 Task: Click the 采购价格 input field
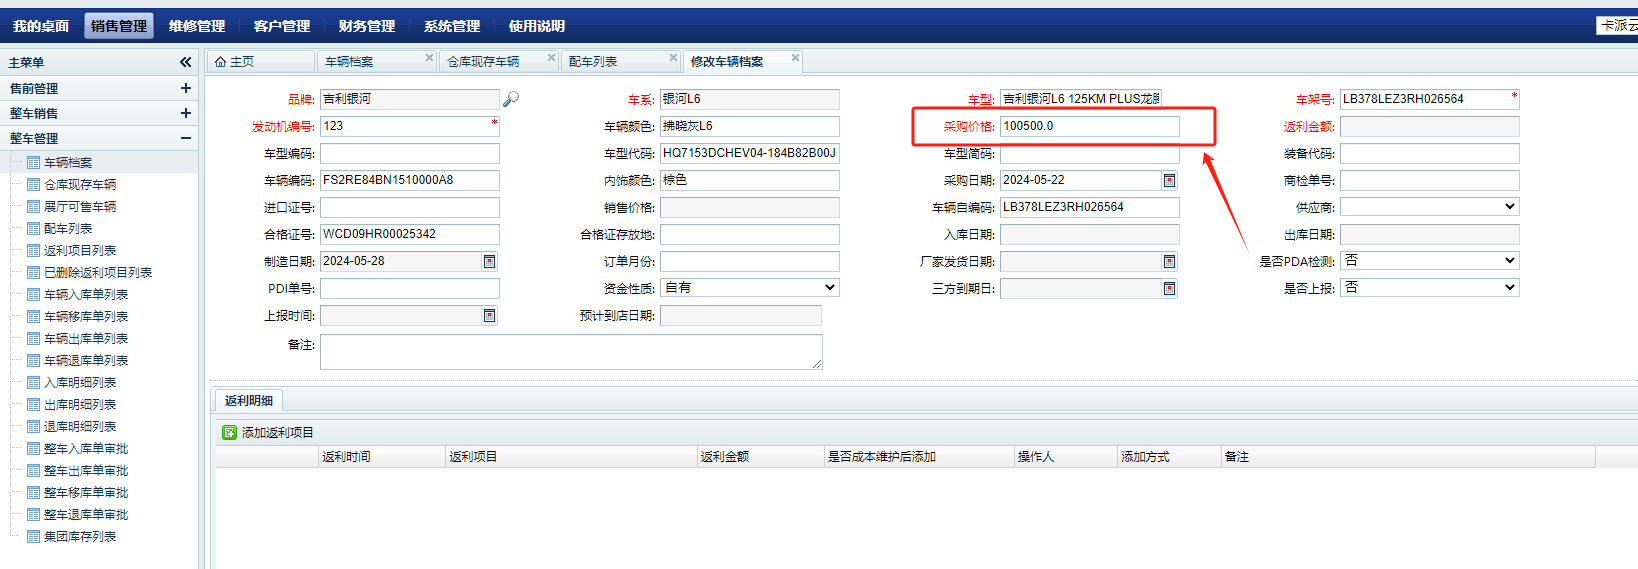pos(1089,126)
